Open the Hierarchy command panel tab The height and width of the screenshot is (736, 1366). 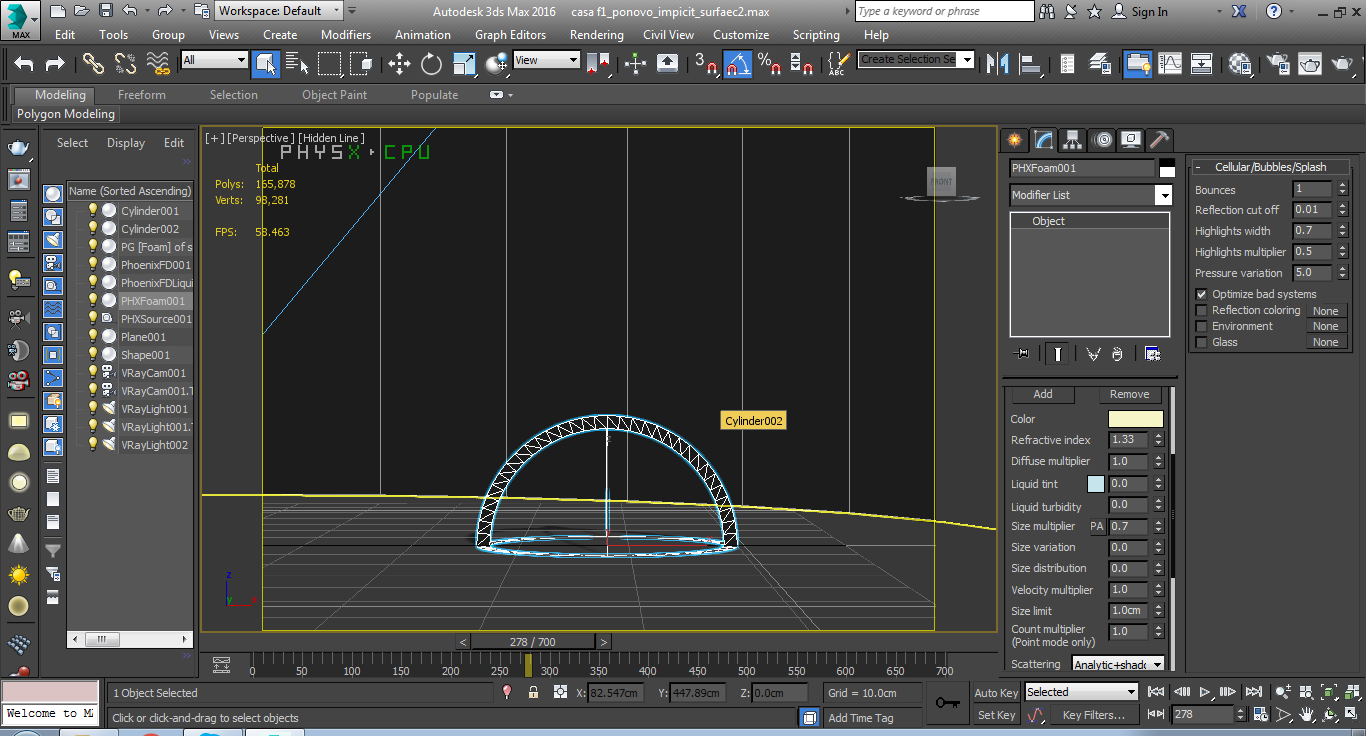click(x=1072, y=140)
